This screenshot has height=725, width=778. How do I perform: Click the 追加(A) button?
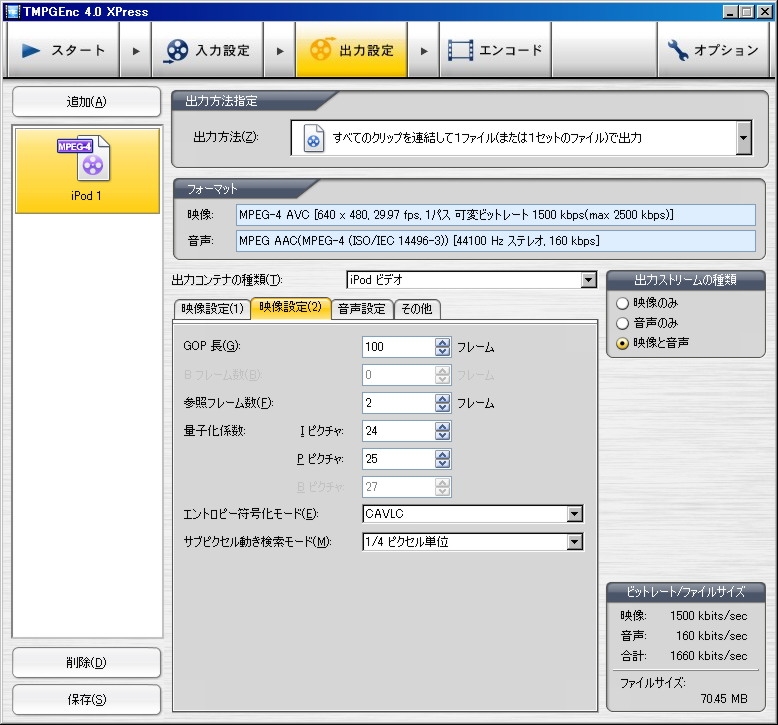[87, 102]
